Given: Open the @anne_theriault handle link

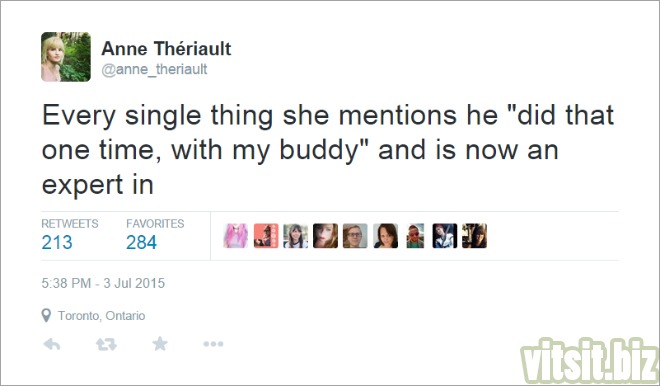Looking at the screenshot, I should (x=154, y=69).
